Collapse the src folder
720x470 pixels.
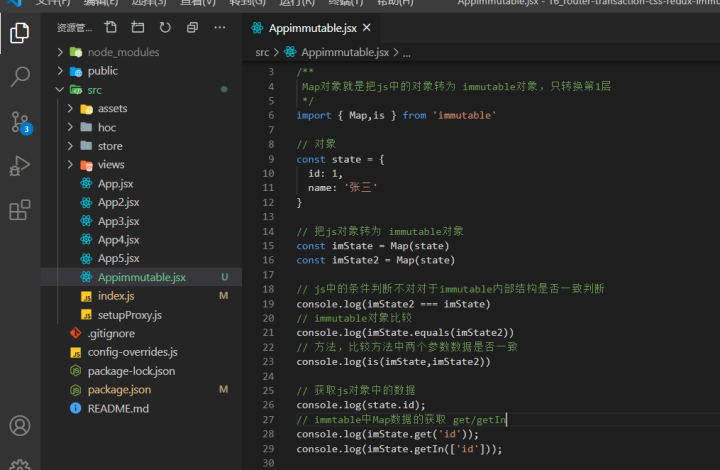click(x=95, y=90)
